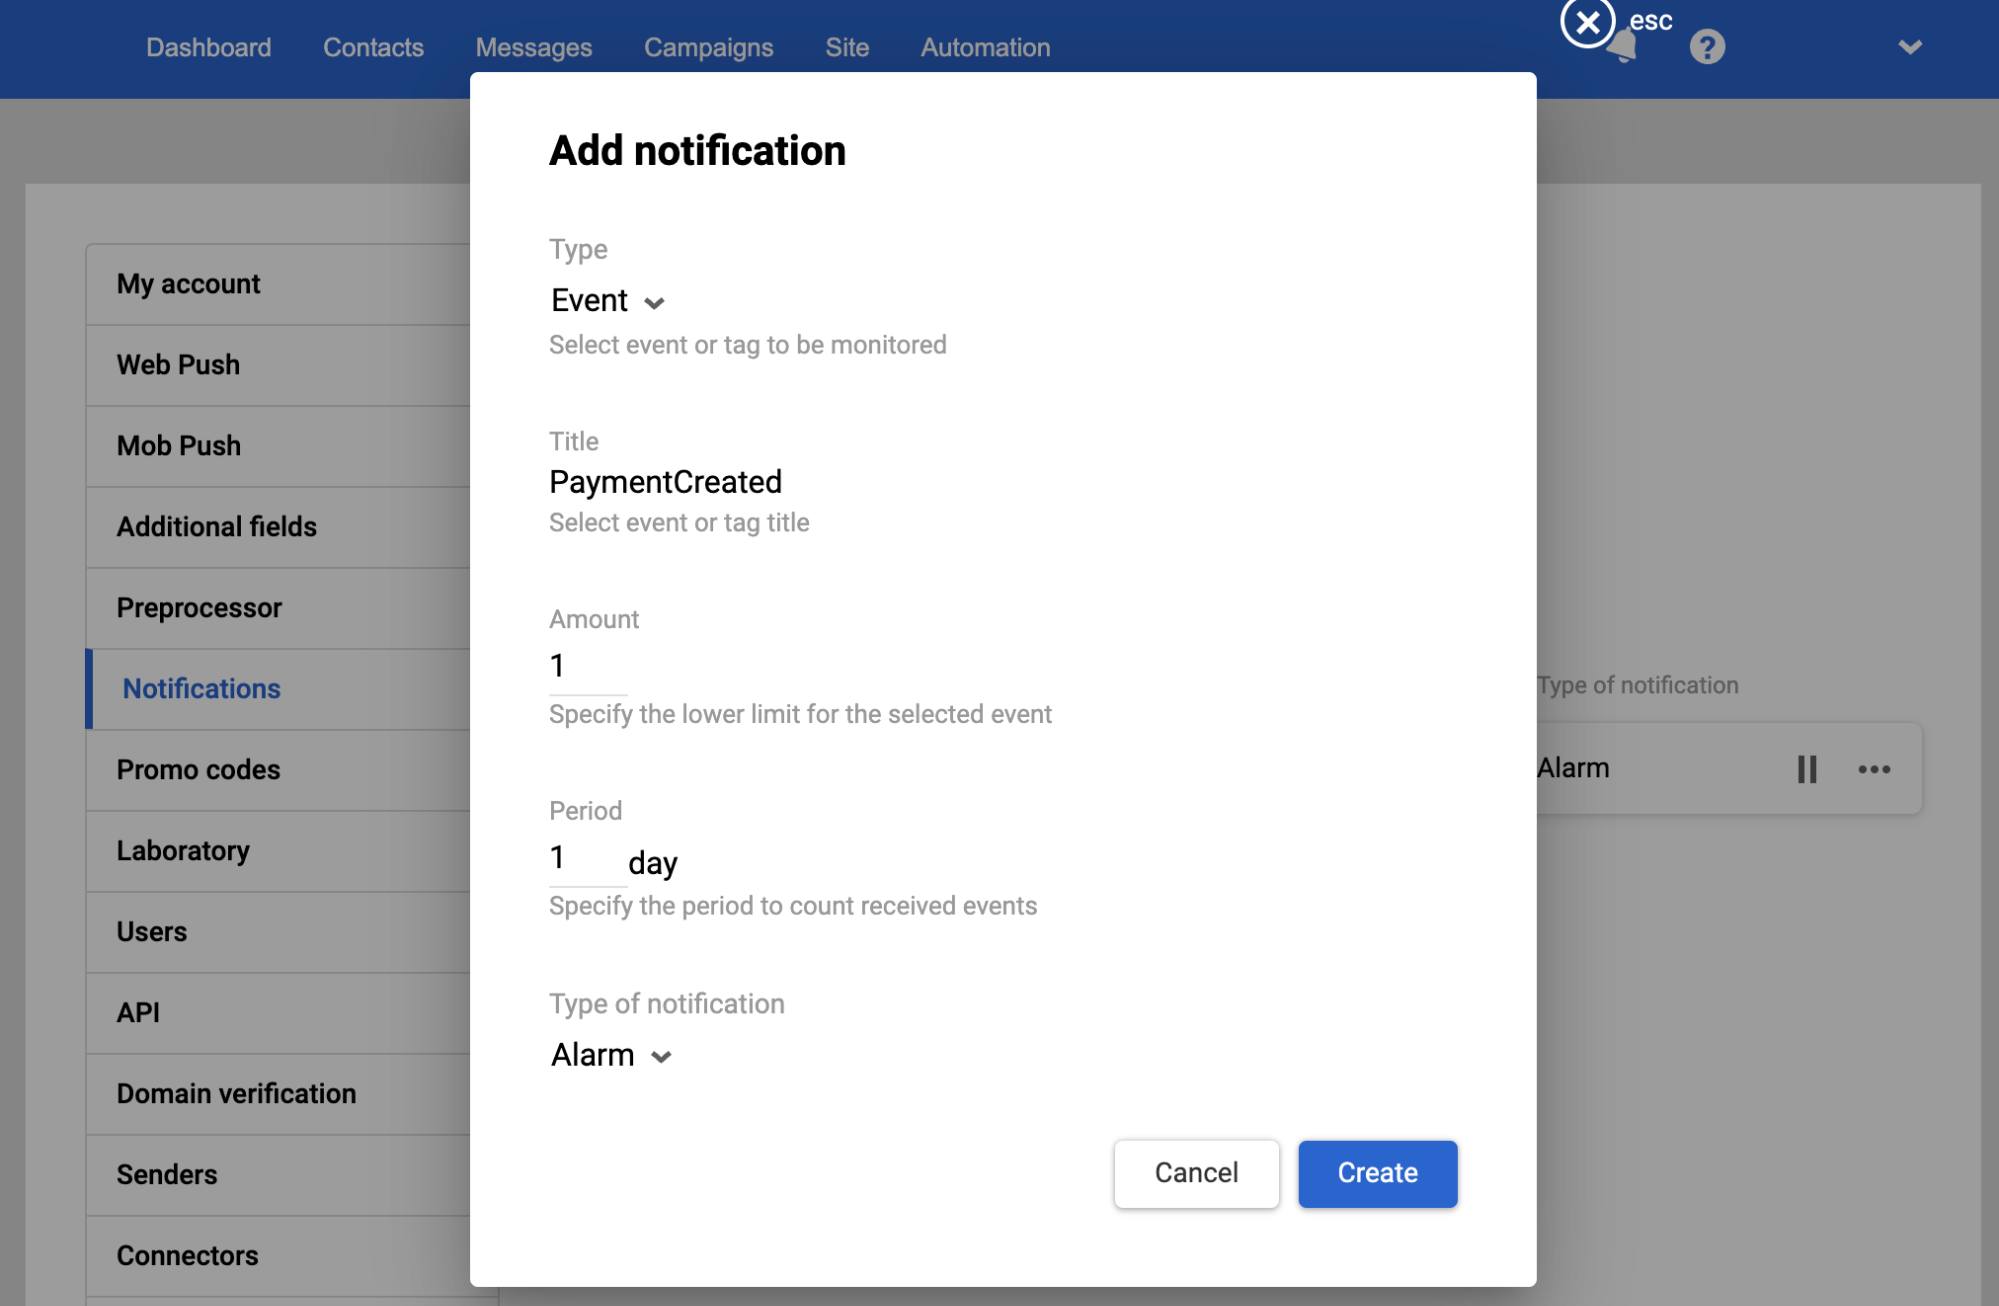Open the Campaigns menu
This screenshot has width=1999, height=1306.
[708, 47]
